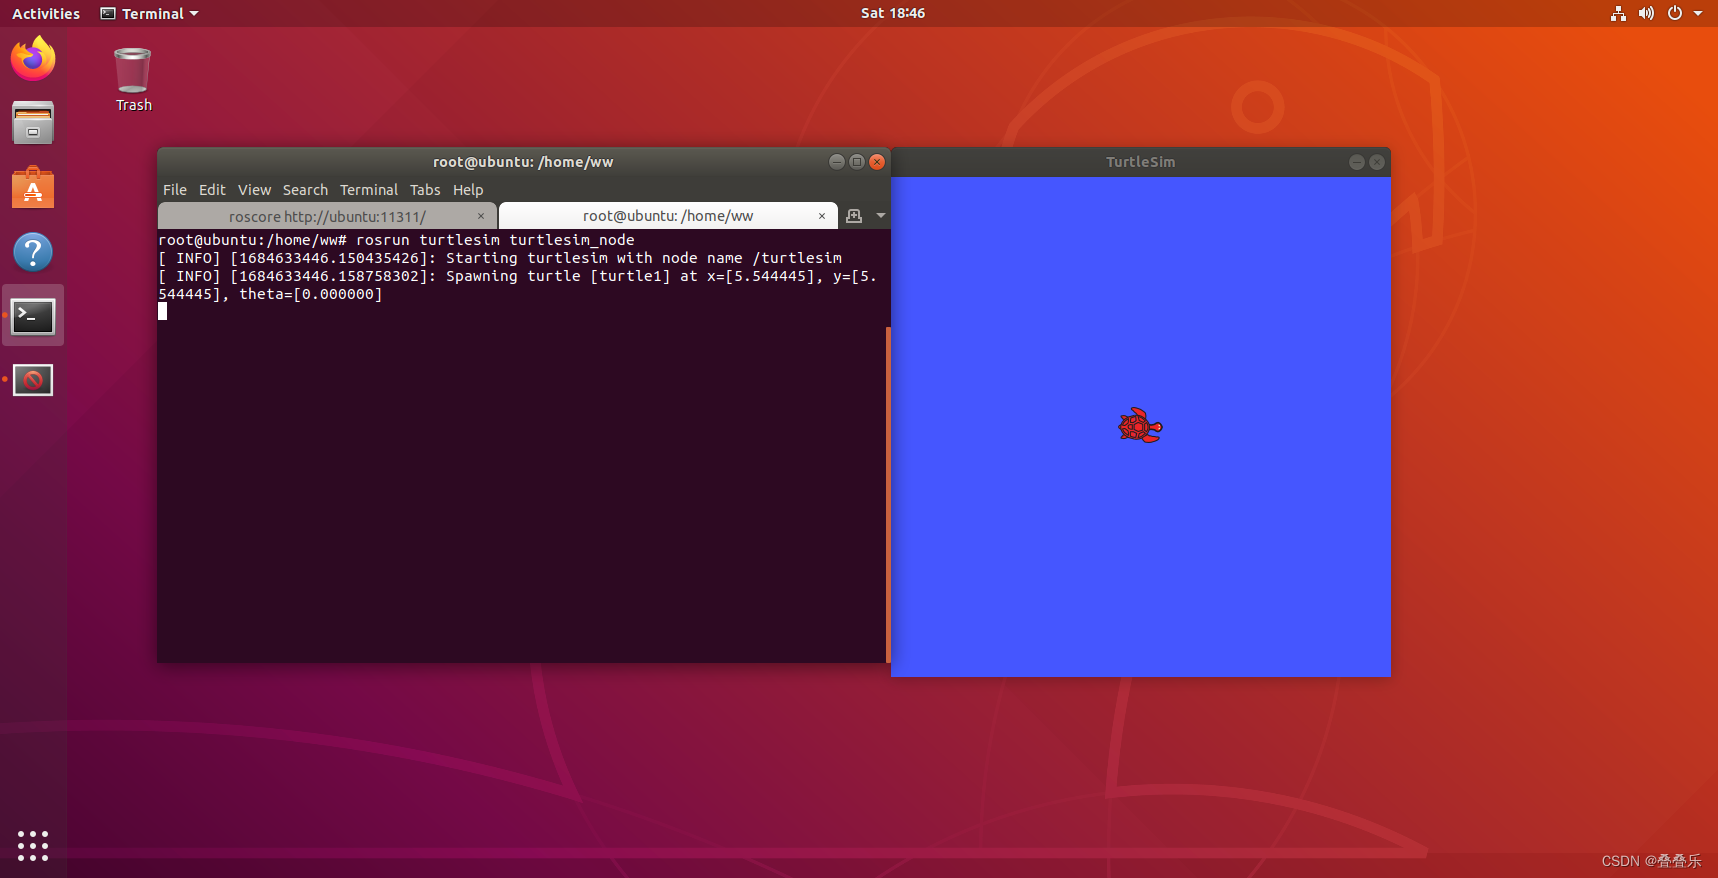The width and height of the screenshot is (1718, 878).
Task: Open the Files manager in the dock
Action: pos(33,123)
